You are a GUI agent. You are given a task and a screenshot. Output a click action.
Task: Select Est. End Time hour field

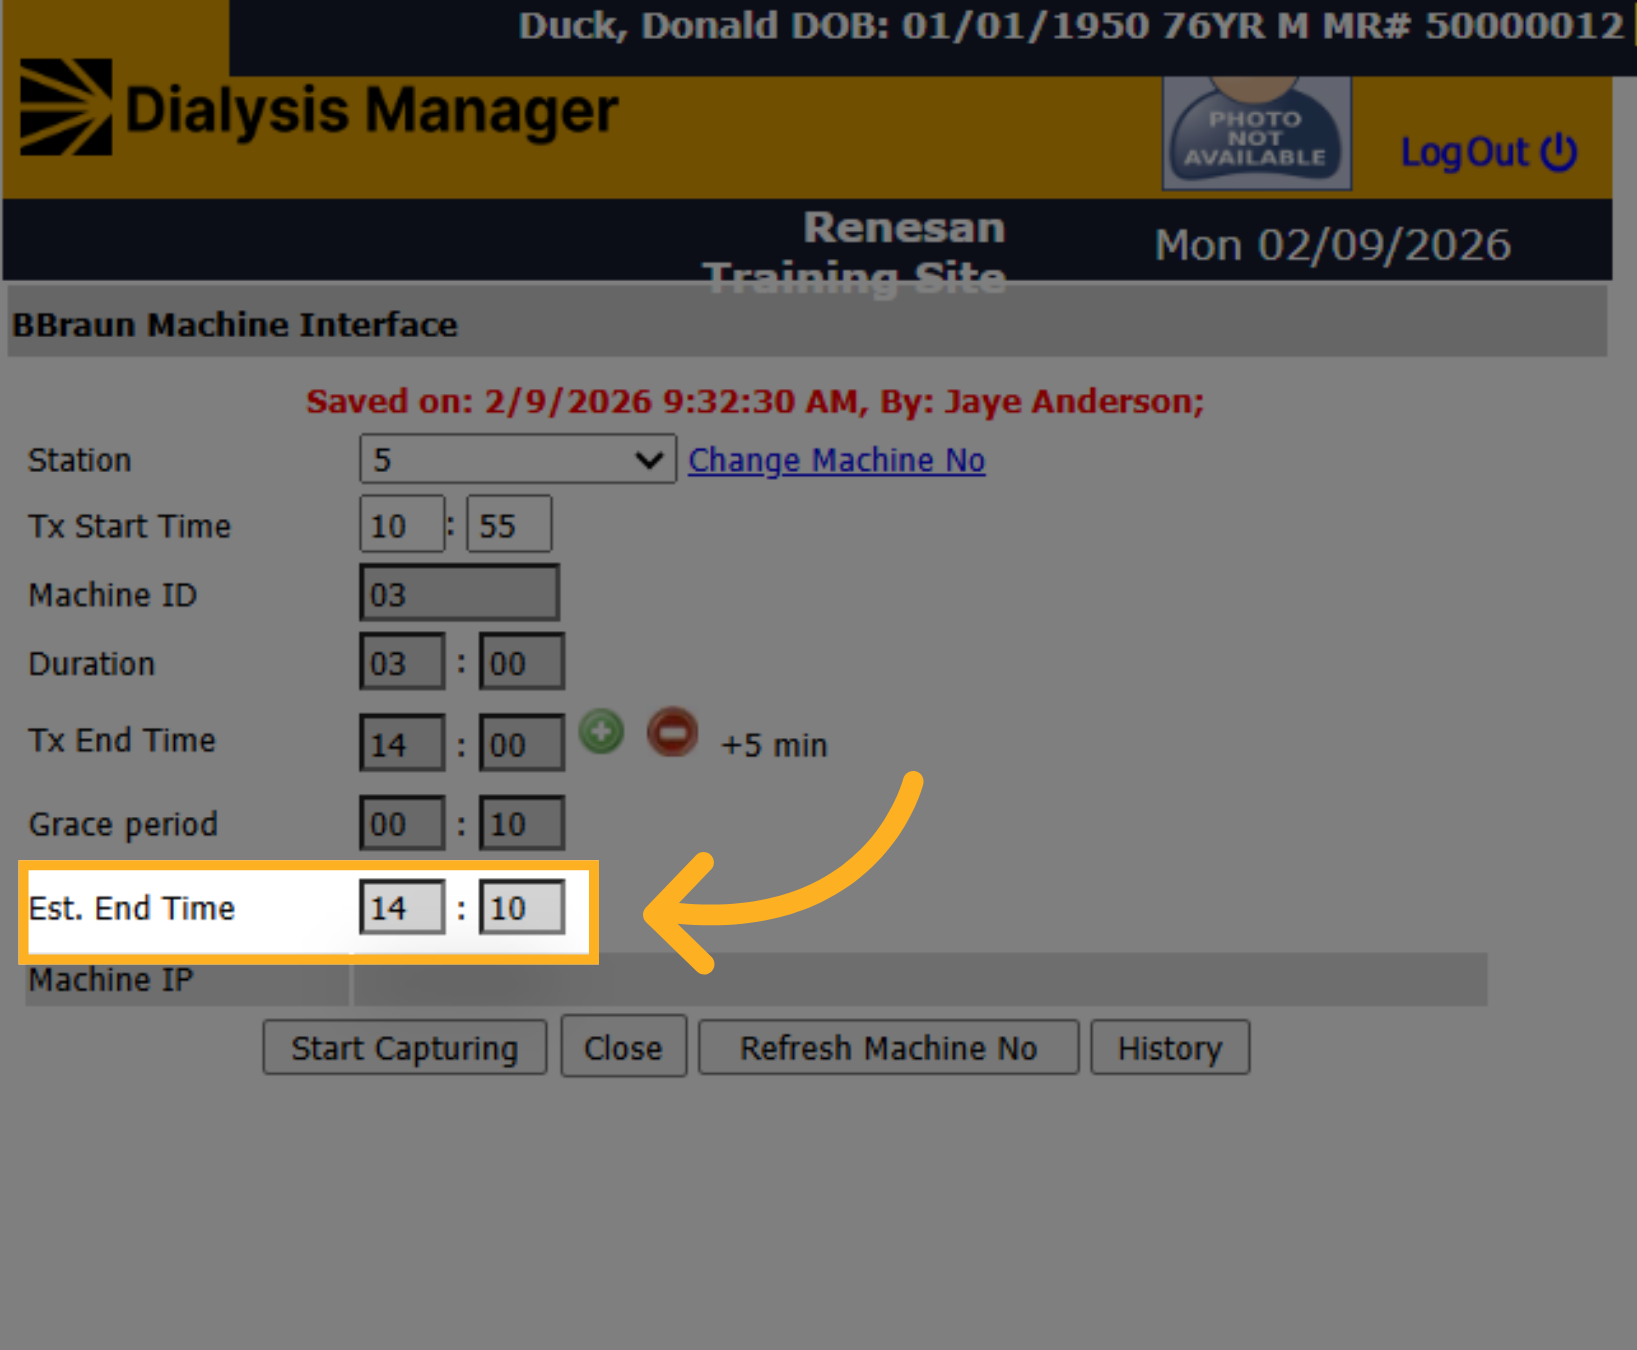402,907
